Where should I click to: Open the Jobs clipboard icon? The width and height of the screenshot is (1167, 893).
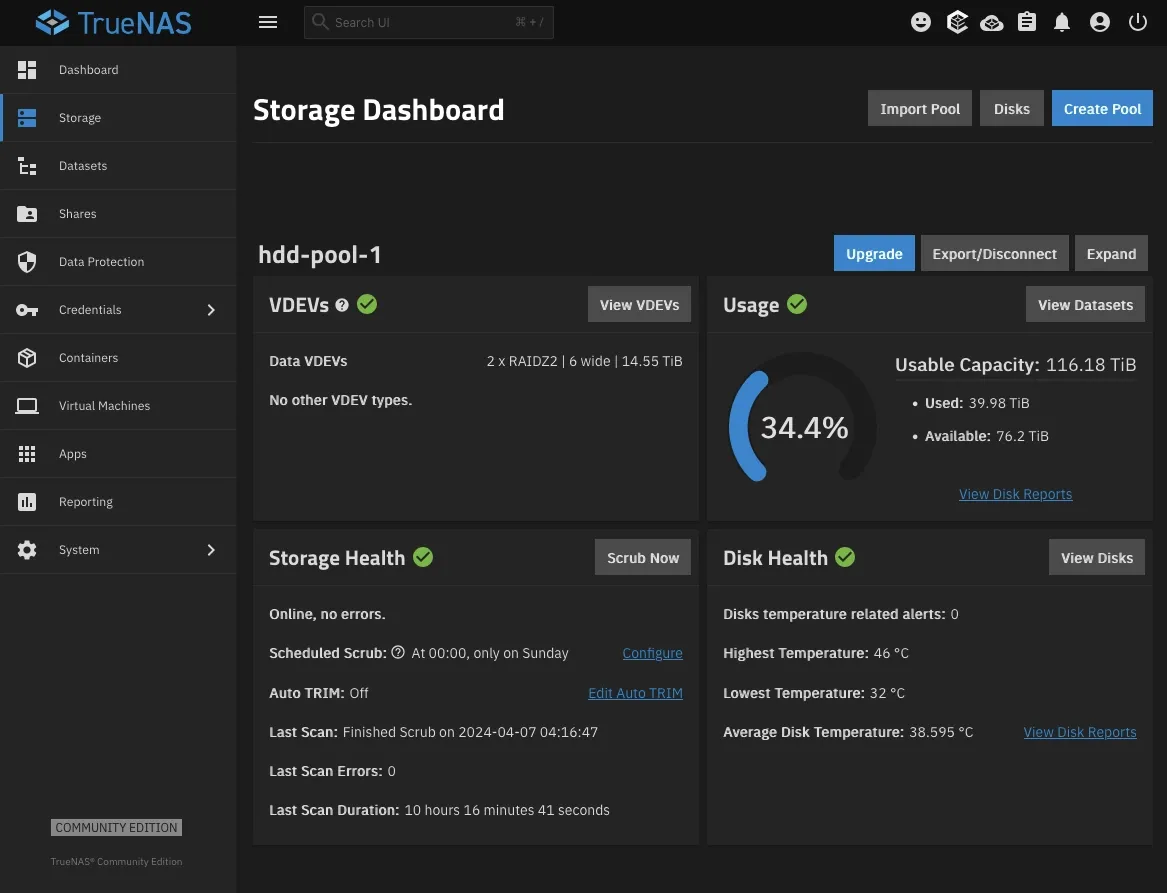tap(1027, 22)
